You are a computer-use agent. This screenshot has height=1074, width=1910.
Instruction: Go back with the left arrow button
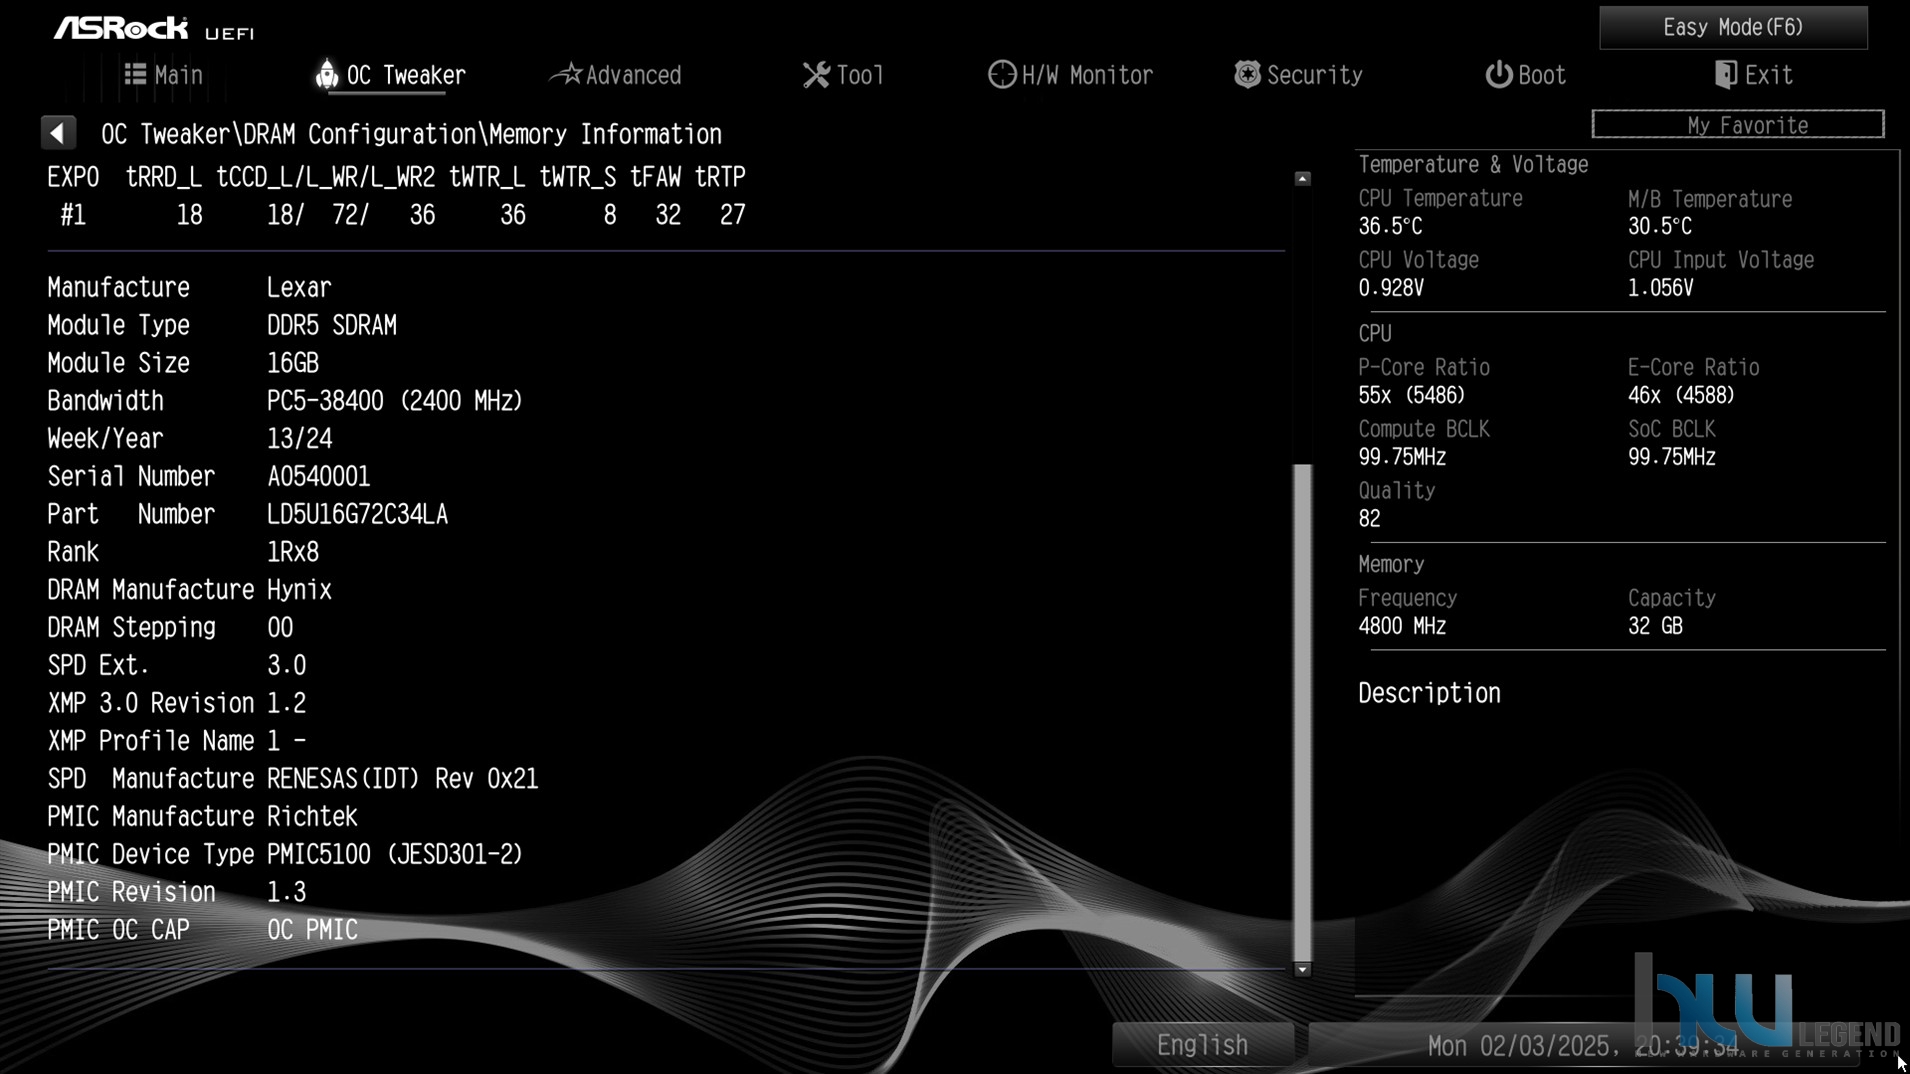[x=58, y=133]
